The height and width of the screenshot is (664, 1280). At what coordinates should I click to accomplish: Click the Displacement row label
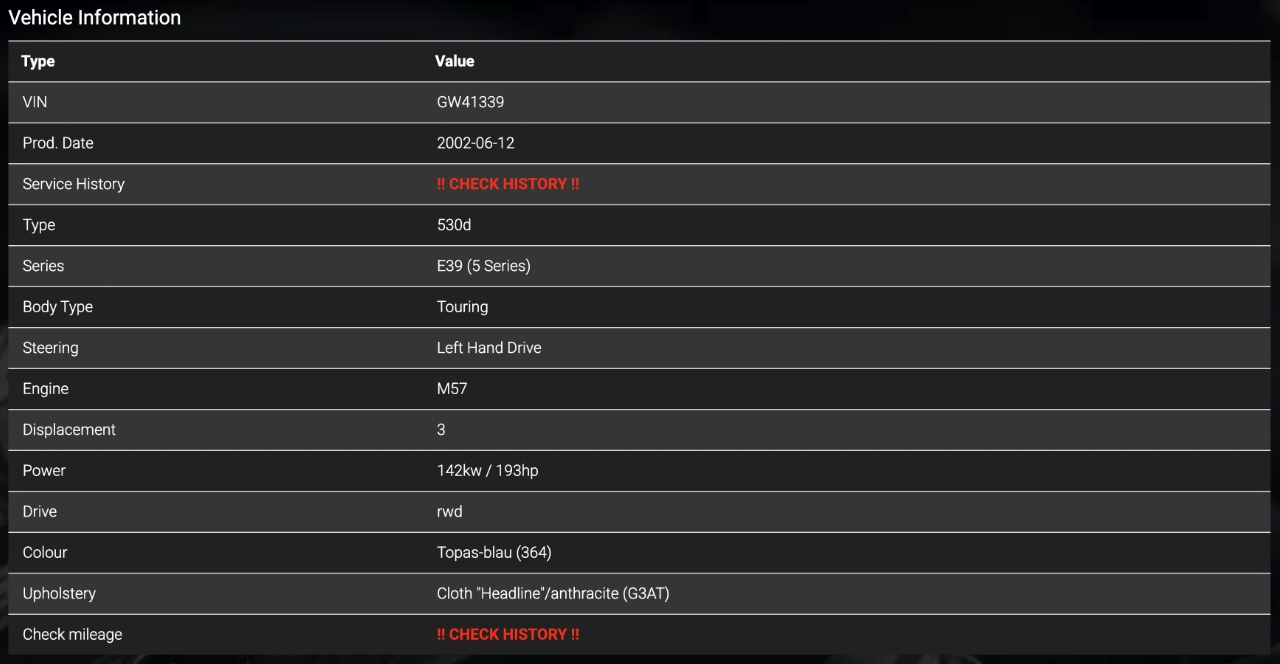[69, 430]
